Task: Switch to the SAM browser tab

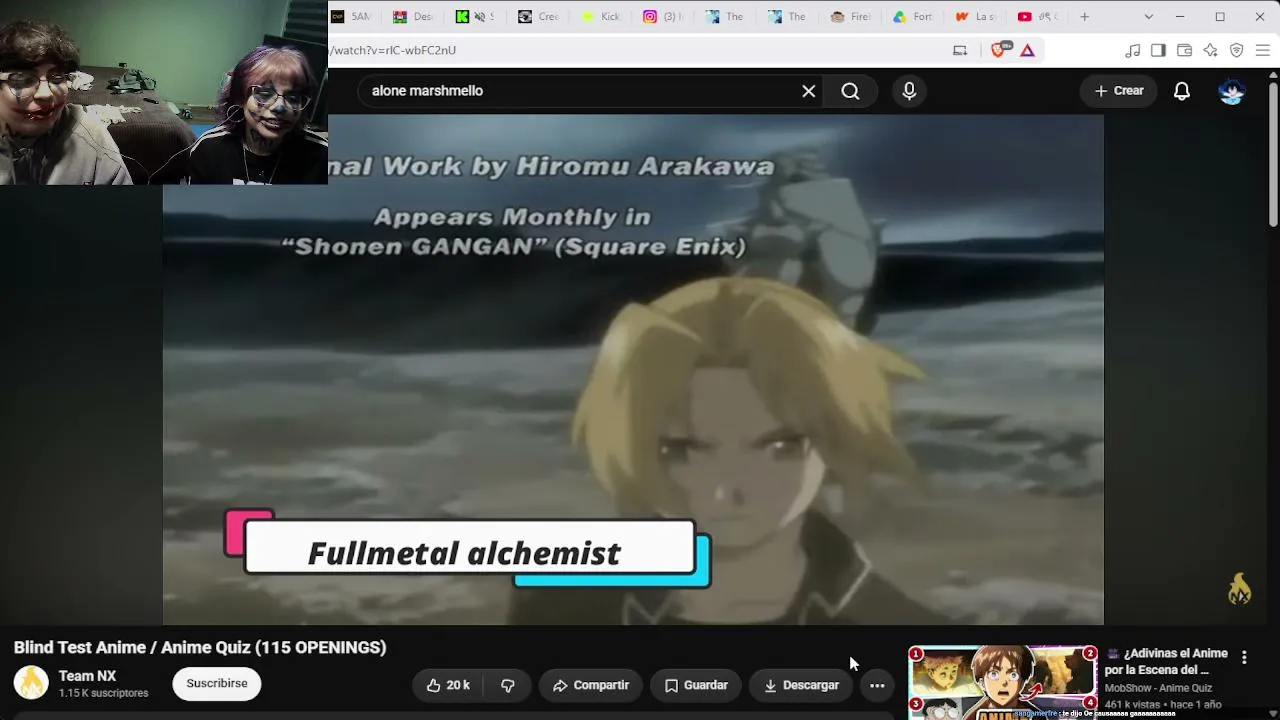Action: tap(350, 16)
